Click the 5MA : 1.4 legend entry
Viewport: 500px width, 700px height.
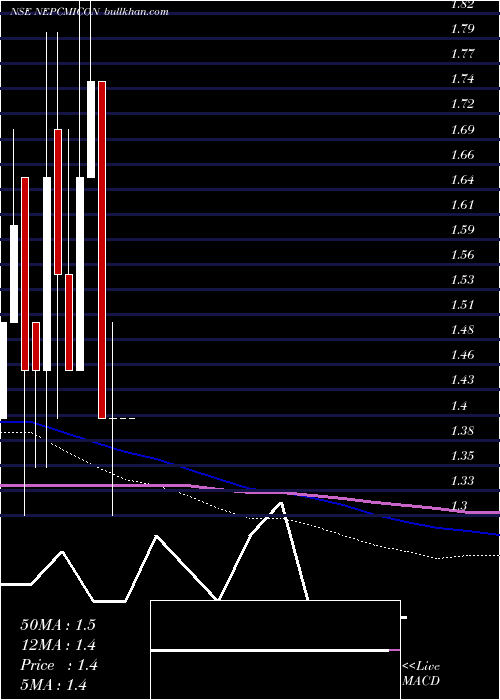[x=54, y=684]
